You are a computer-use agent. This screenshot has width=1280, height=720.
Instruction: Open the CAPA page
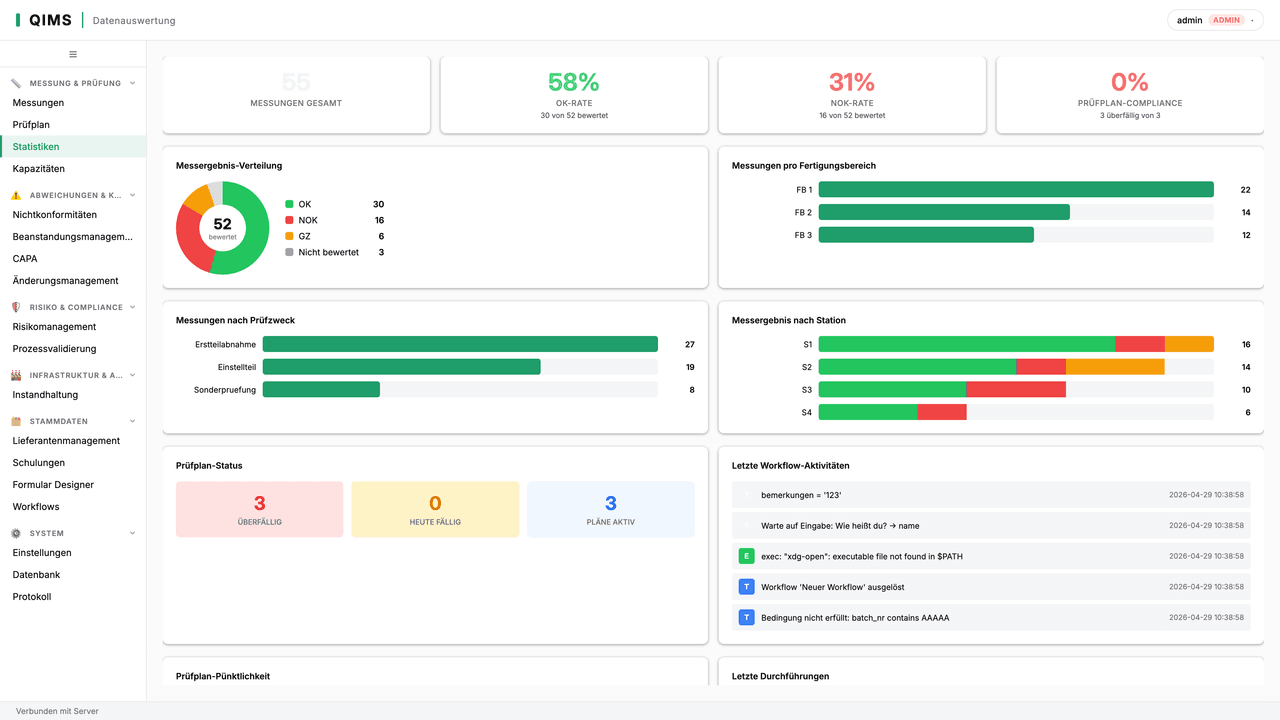point(73,259)
